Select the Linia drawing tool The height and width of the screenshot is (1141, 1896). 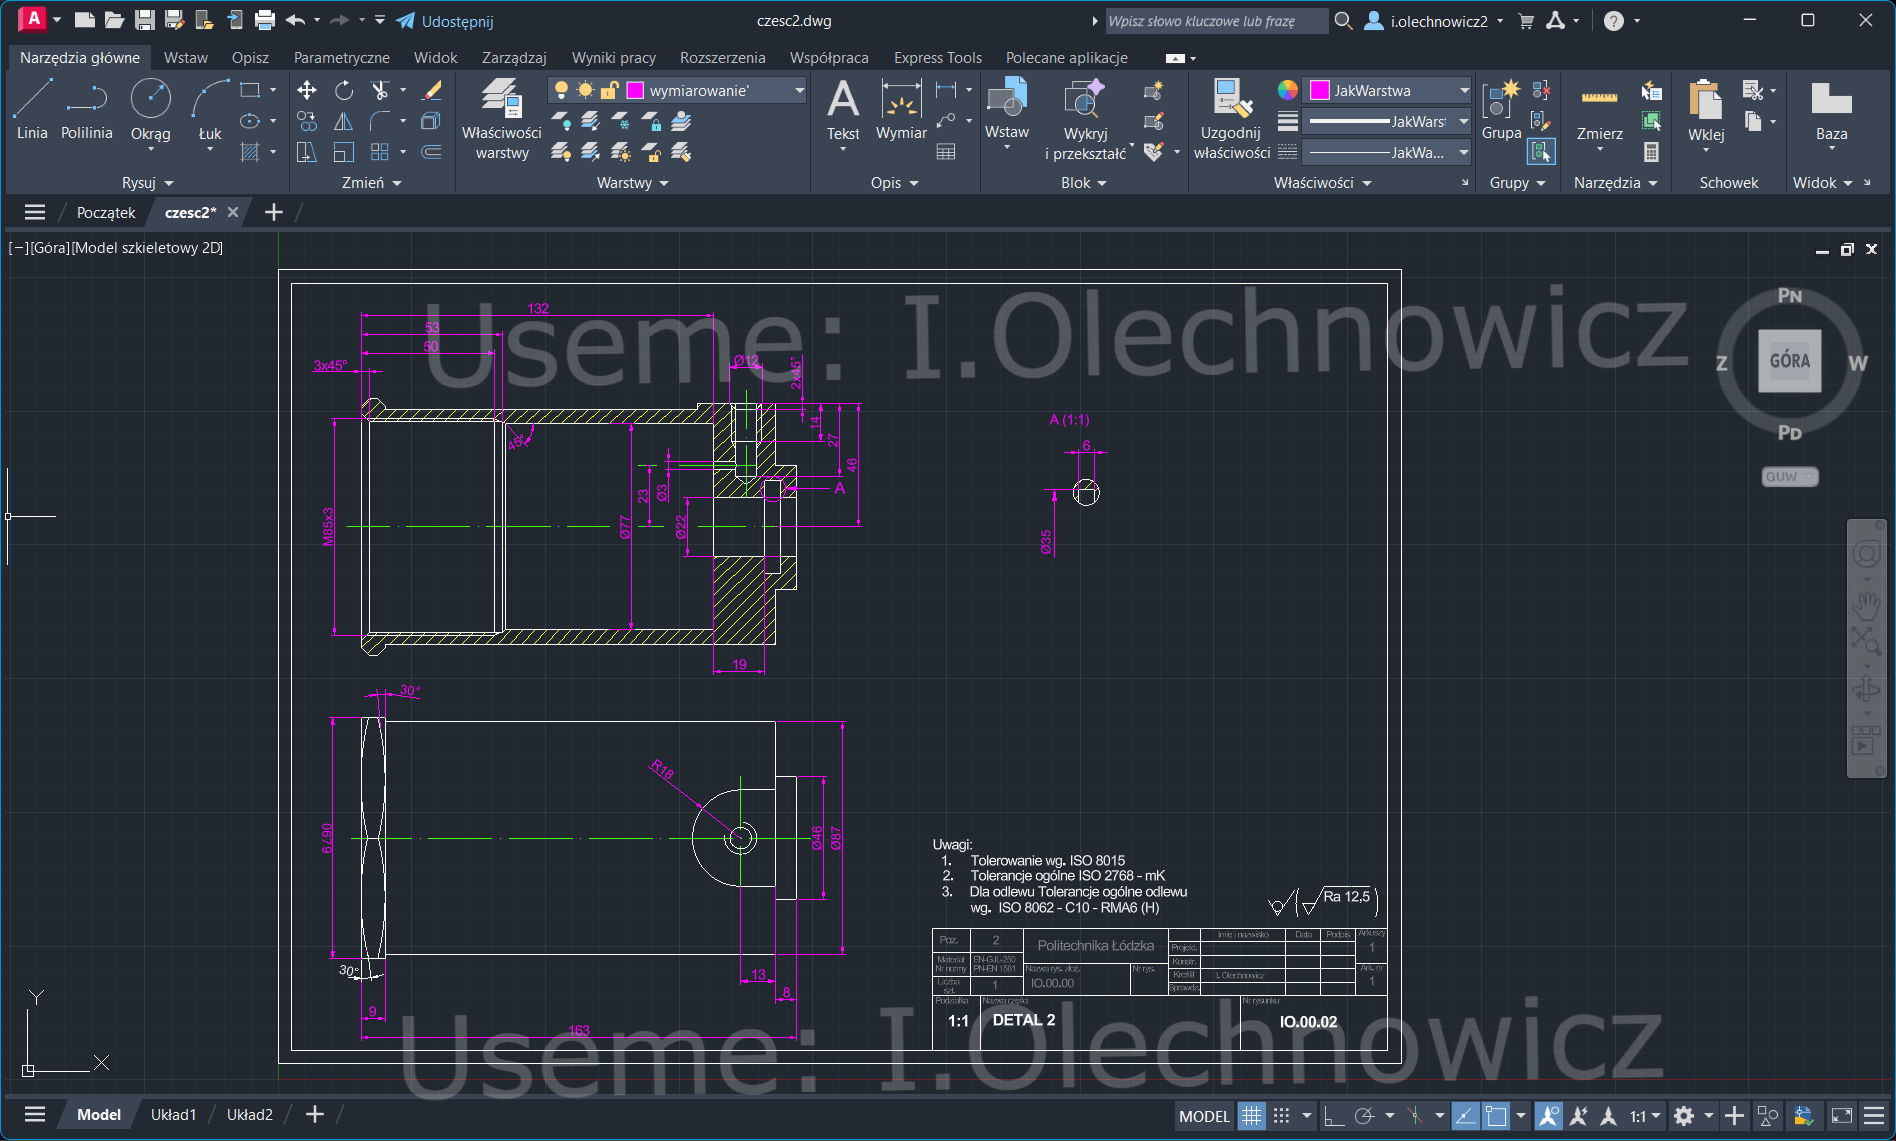pyautogui.click(x=32, y=110)
